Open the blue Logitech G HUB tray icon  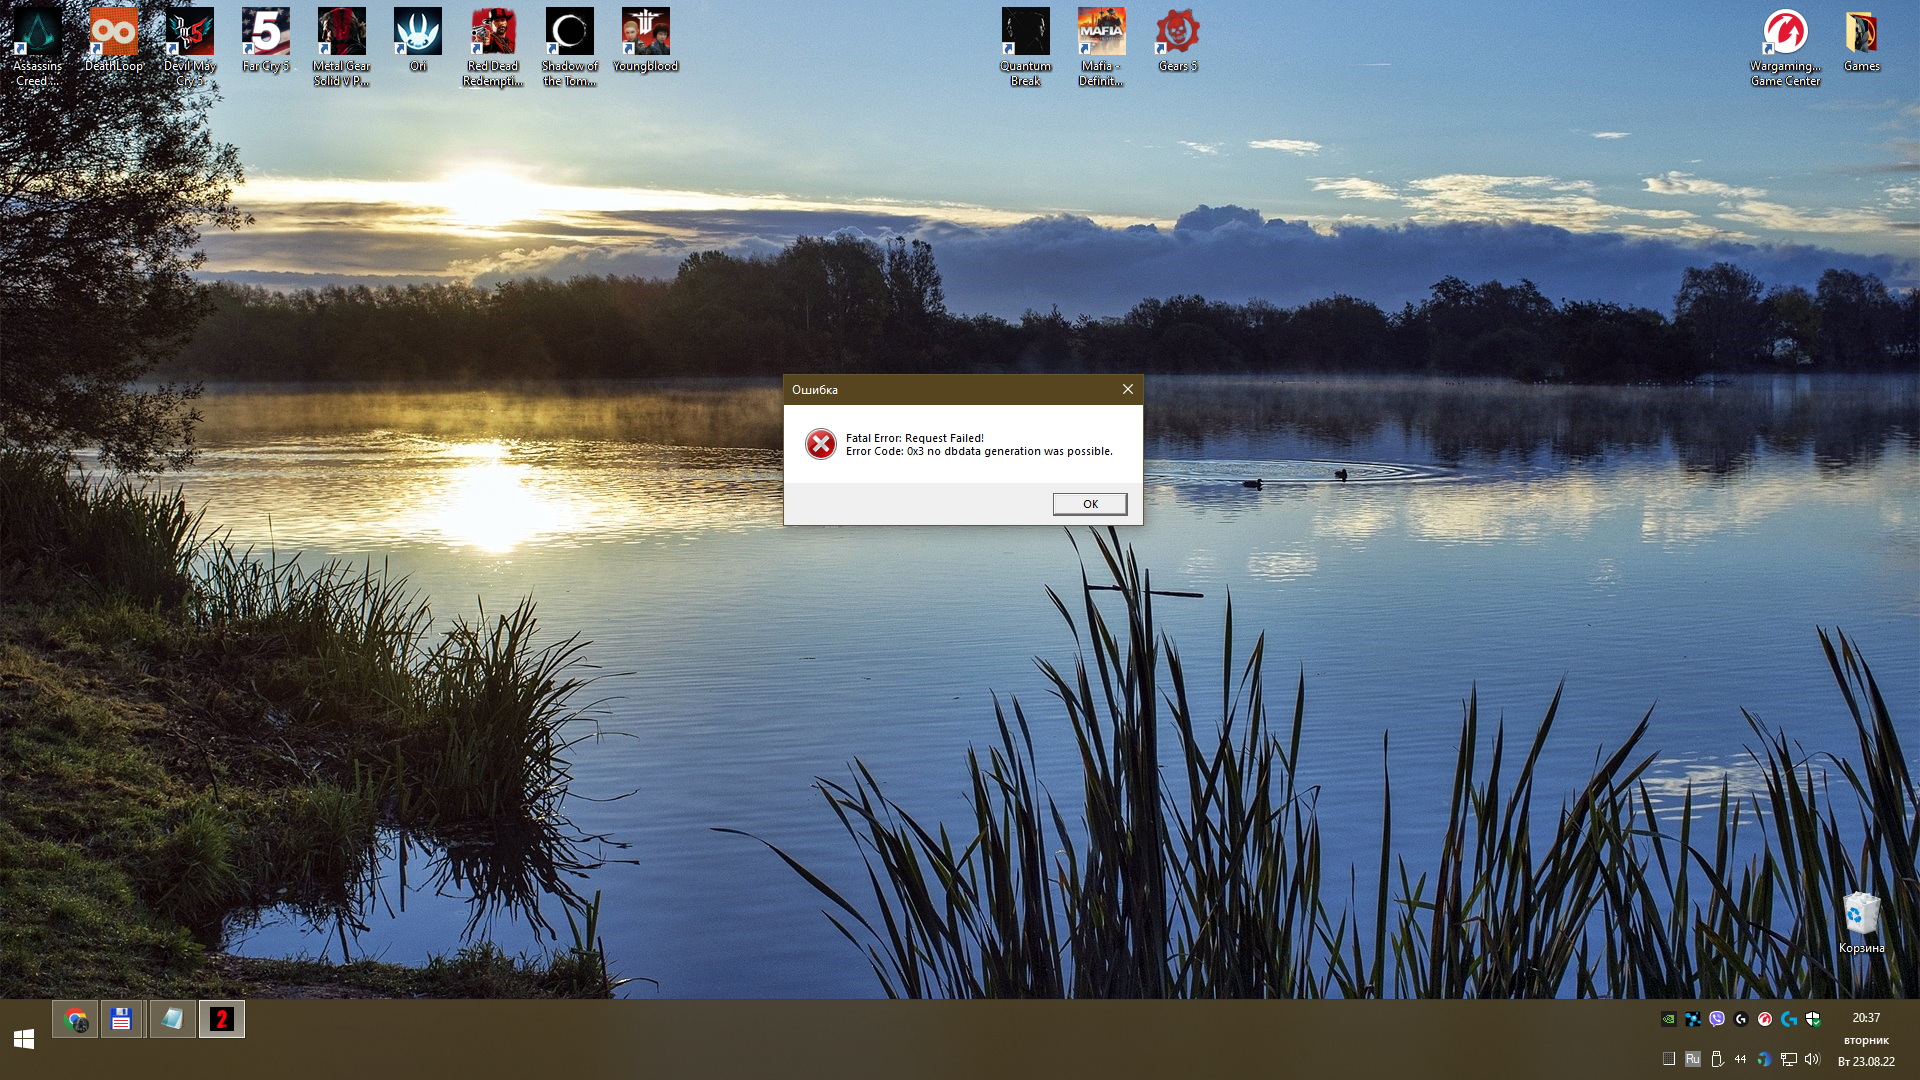tap(1789, 1019)
